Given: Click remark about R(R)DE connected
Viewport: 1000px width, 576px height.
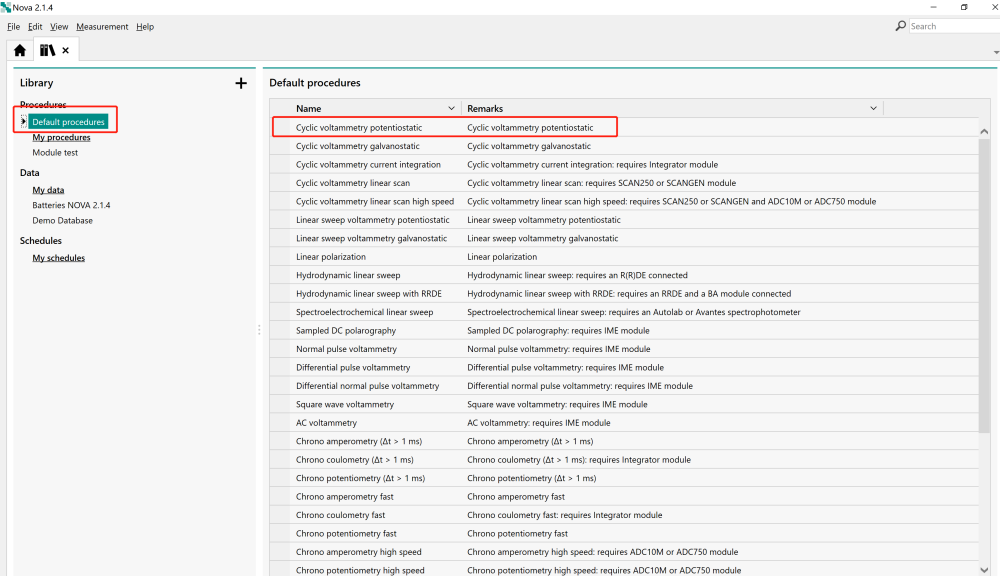Looking at the screenshot, I should (577, 276).
